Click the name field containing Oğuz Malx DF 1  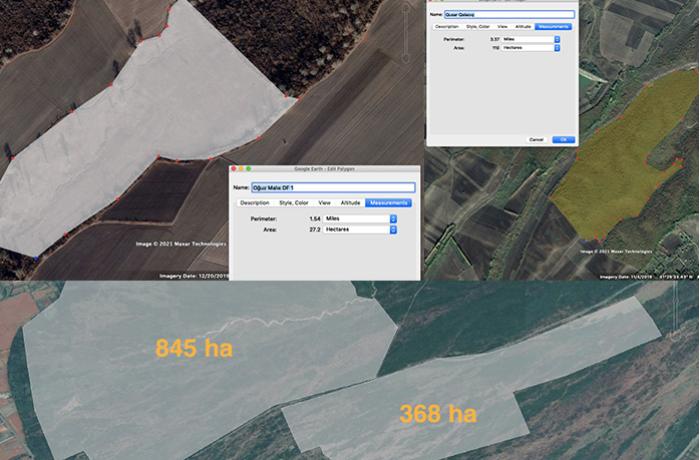[x=332, y=187]
